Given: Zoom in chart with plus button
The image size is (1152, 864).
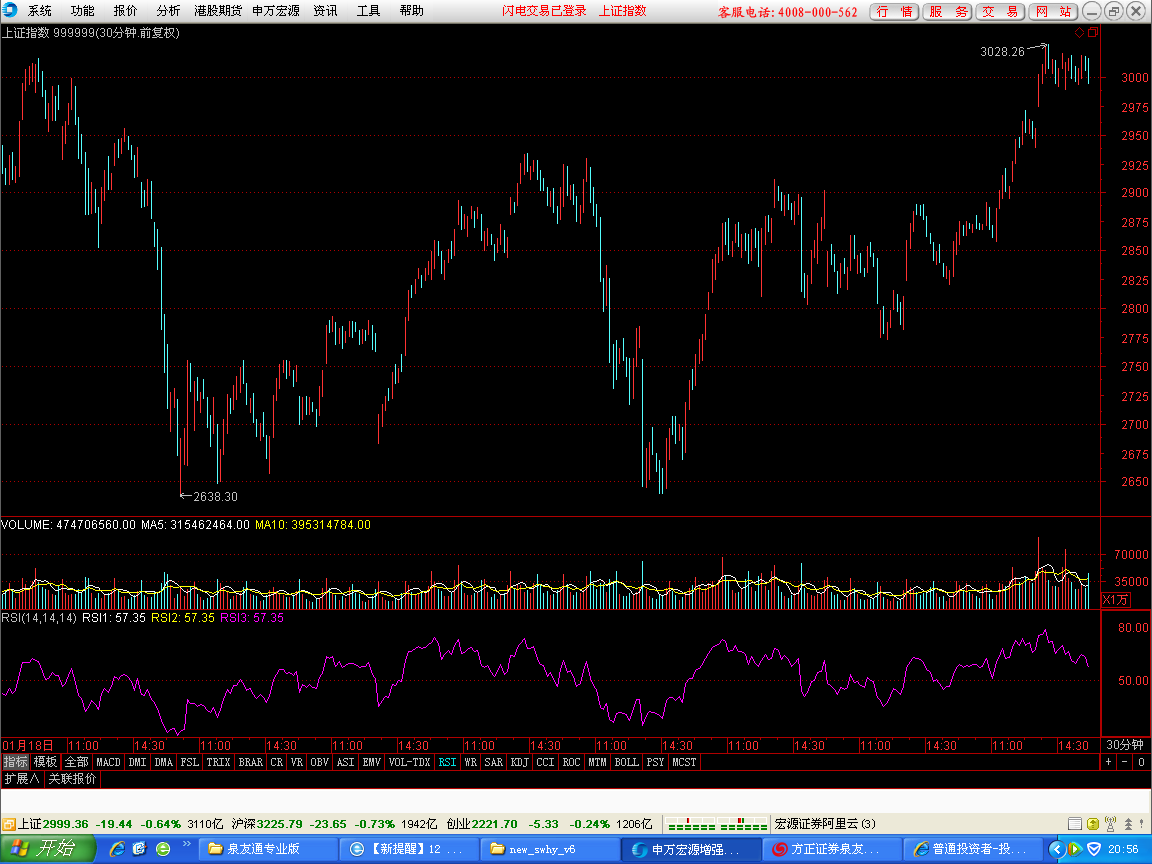Looking at the screenshot, I should coord(1109,762).
